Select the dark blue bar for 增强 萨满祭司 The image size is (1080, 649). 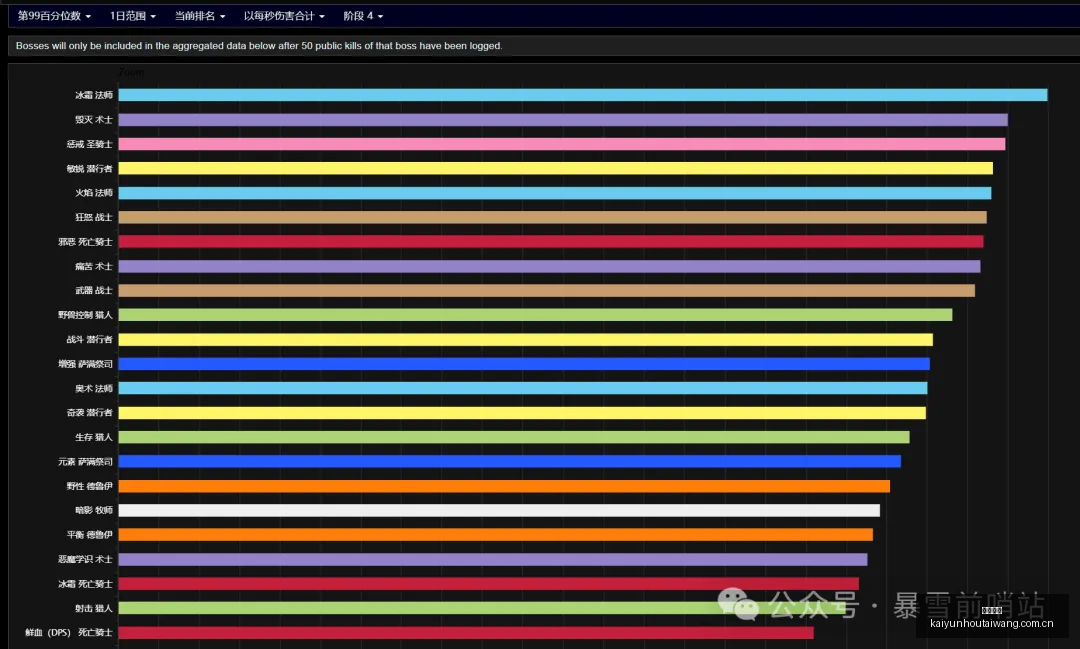(x=524, y=364)
